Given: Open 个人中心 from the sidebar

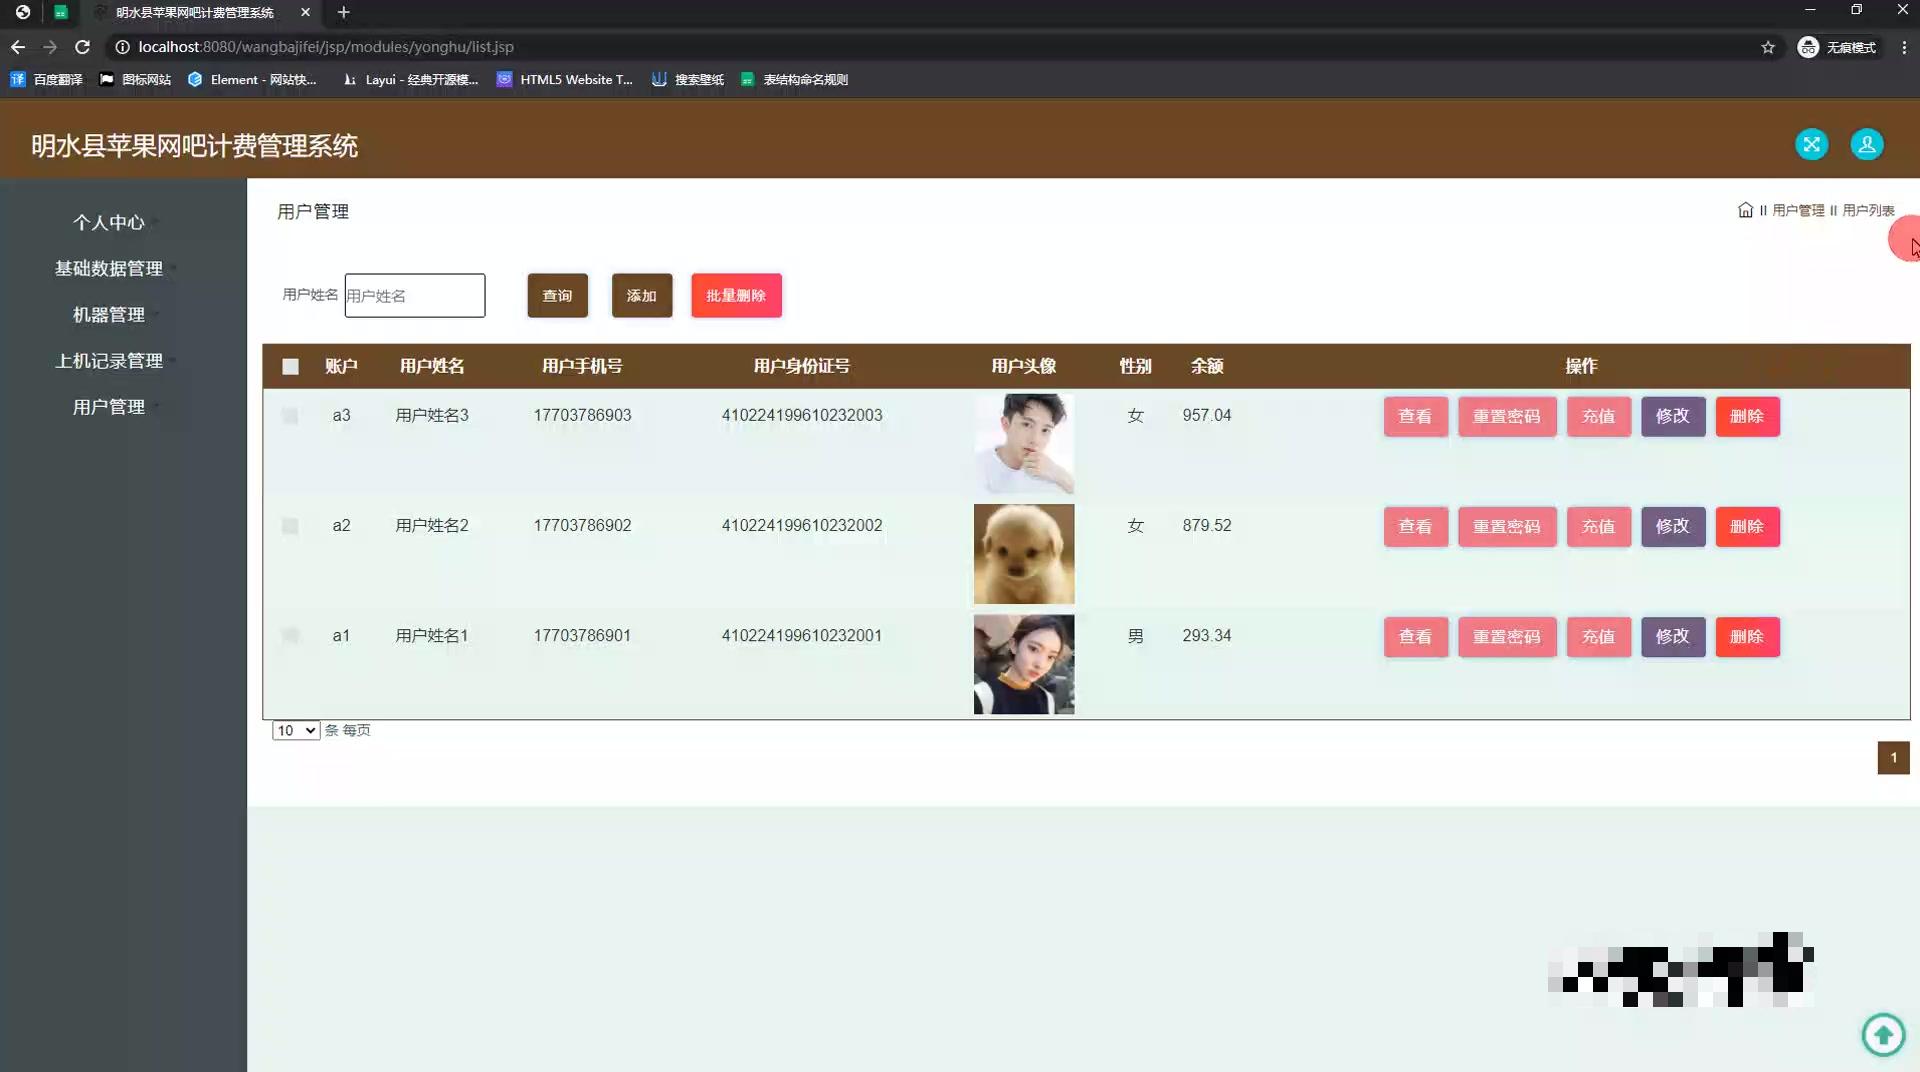Looking at the screenshot, I should 110,222.
